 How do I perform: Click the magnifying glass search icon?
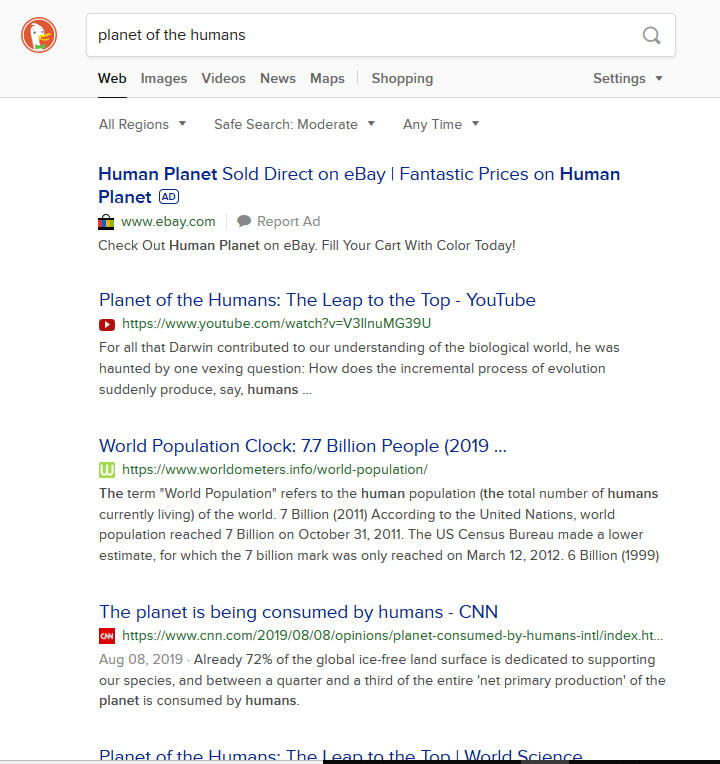pos(651,36)
